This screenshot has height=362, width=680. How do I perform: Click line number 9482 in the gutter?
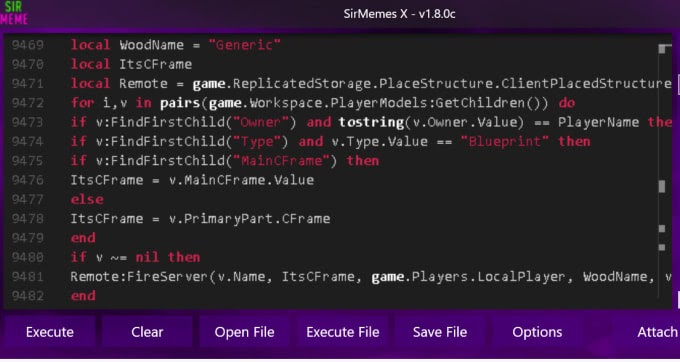tap(27, 296)
